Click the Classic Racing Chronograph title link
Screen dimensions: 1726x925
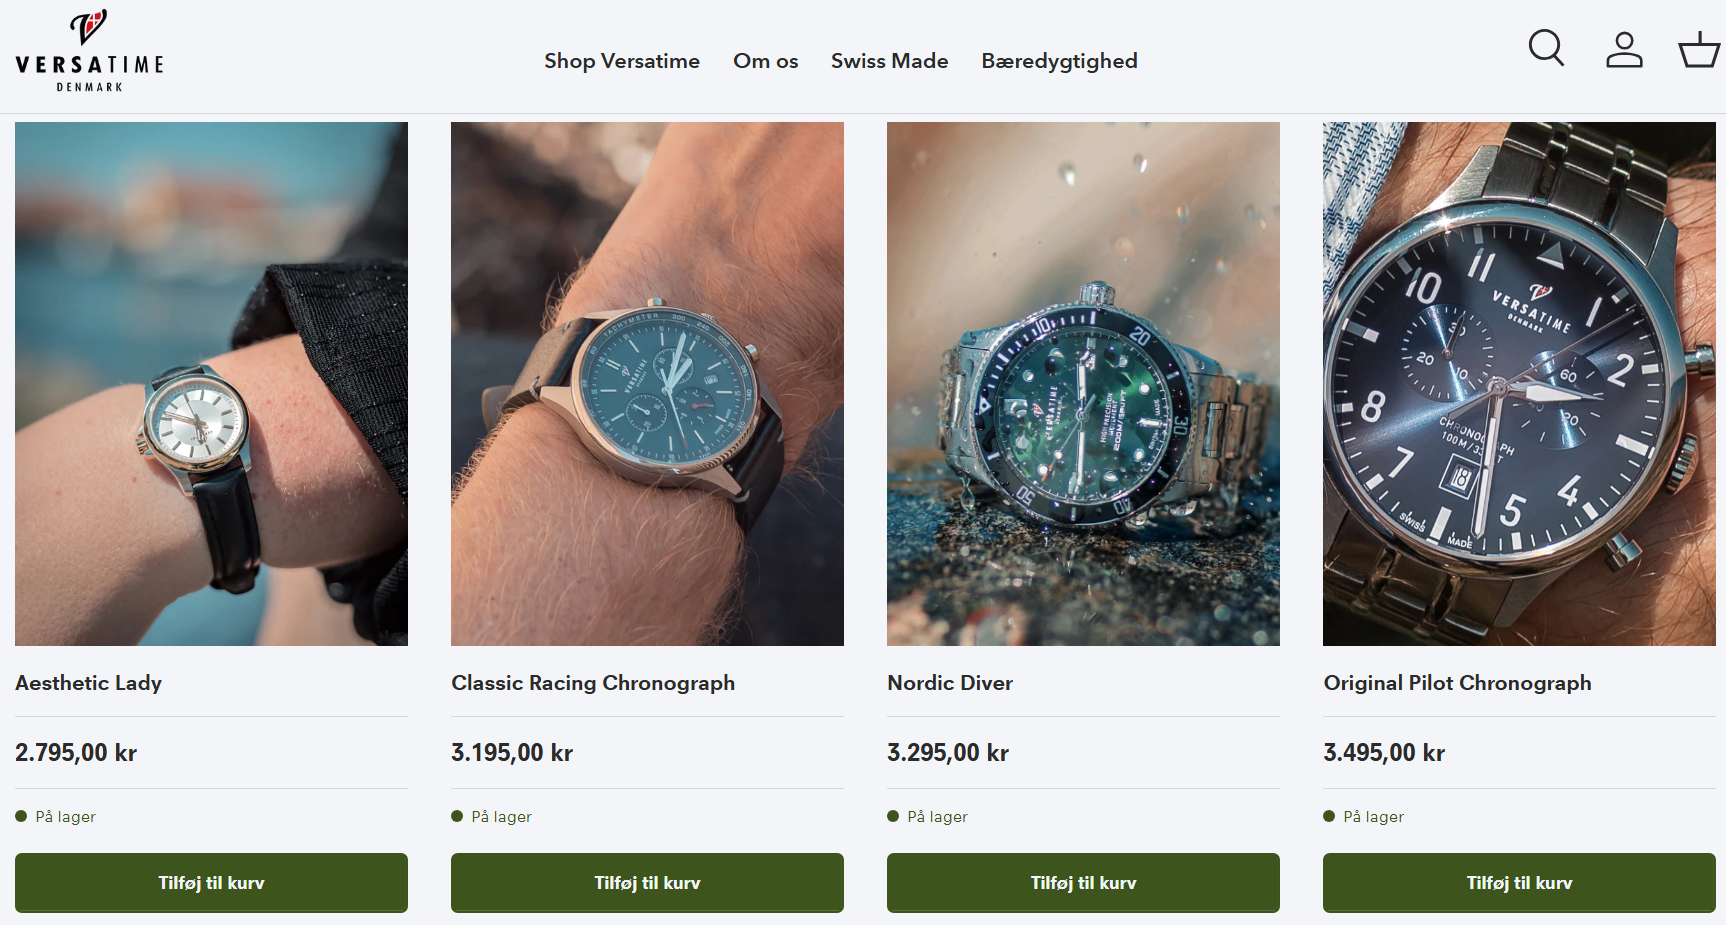pos(593,683)
